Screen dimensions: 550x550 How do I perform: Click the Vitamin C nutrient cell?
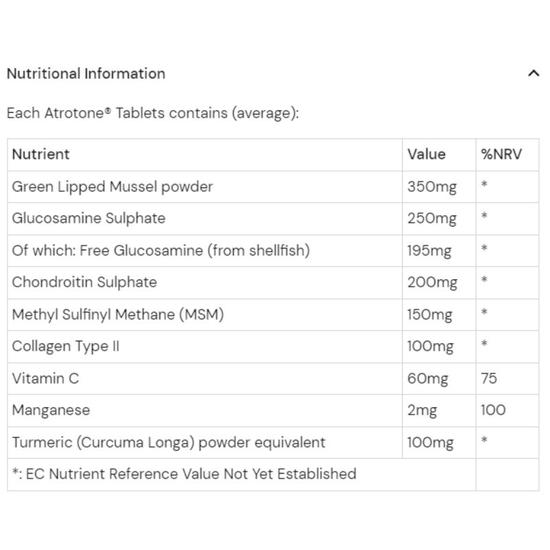point(205,378)
